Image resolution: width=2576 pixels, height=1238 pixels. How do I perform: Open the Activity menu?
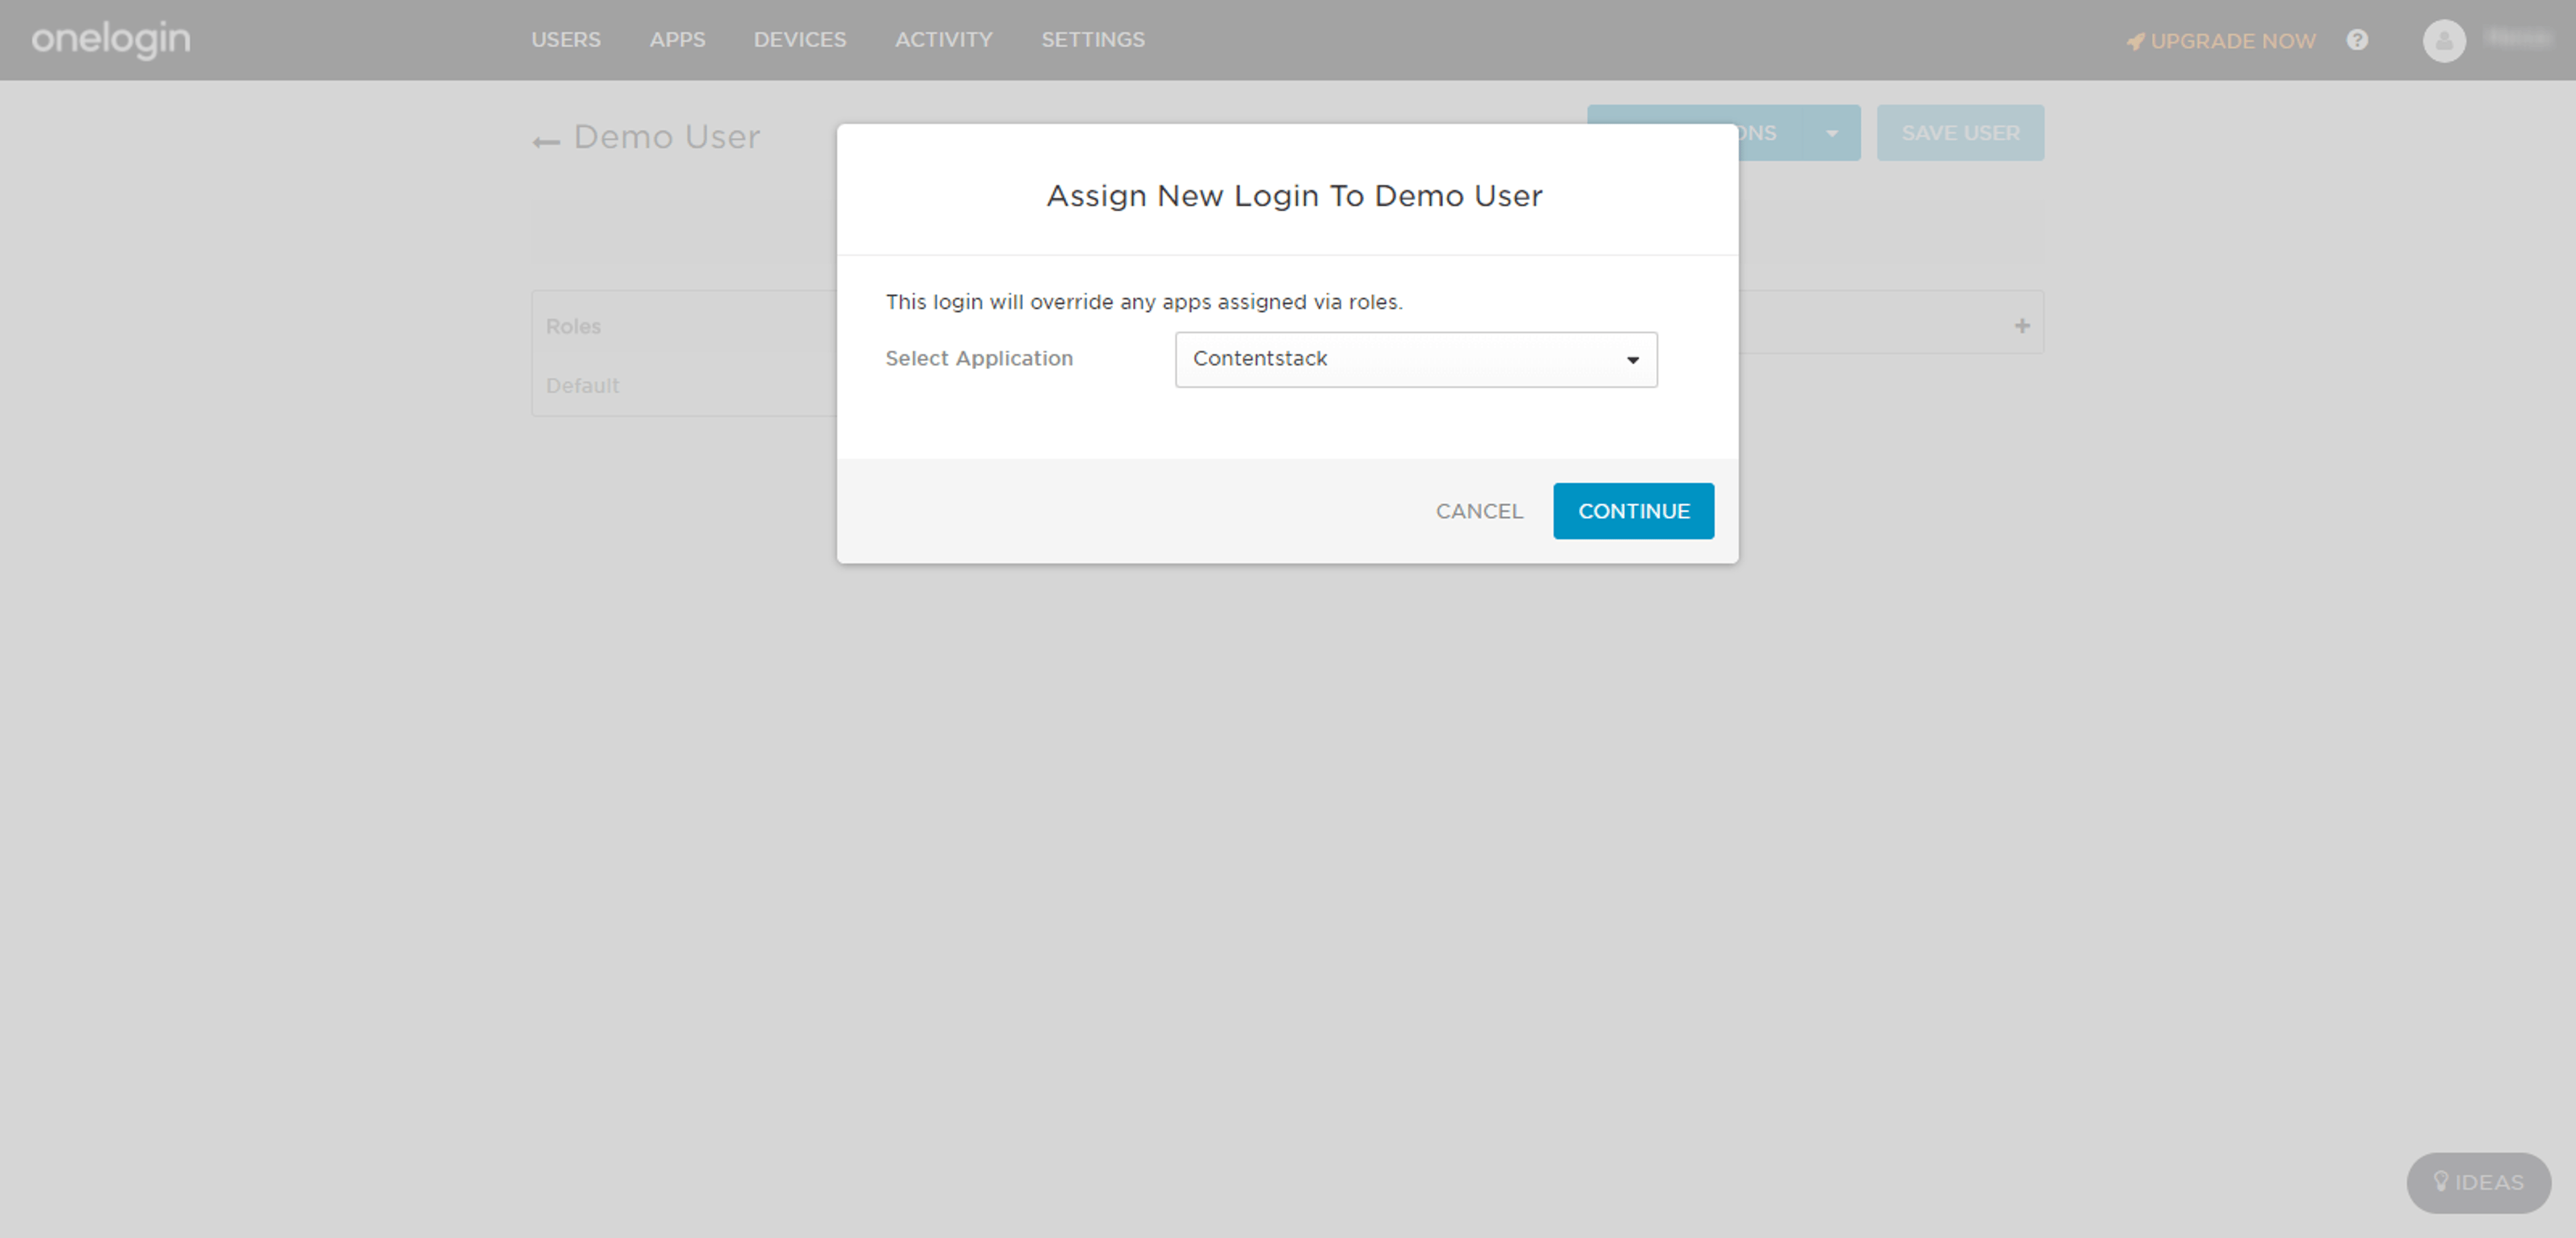coord(943,40)
